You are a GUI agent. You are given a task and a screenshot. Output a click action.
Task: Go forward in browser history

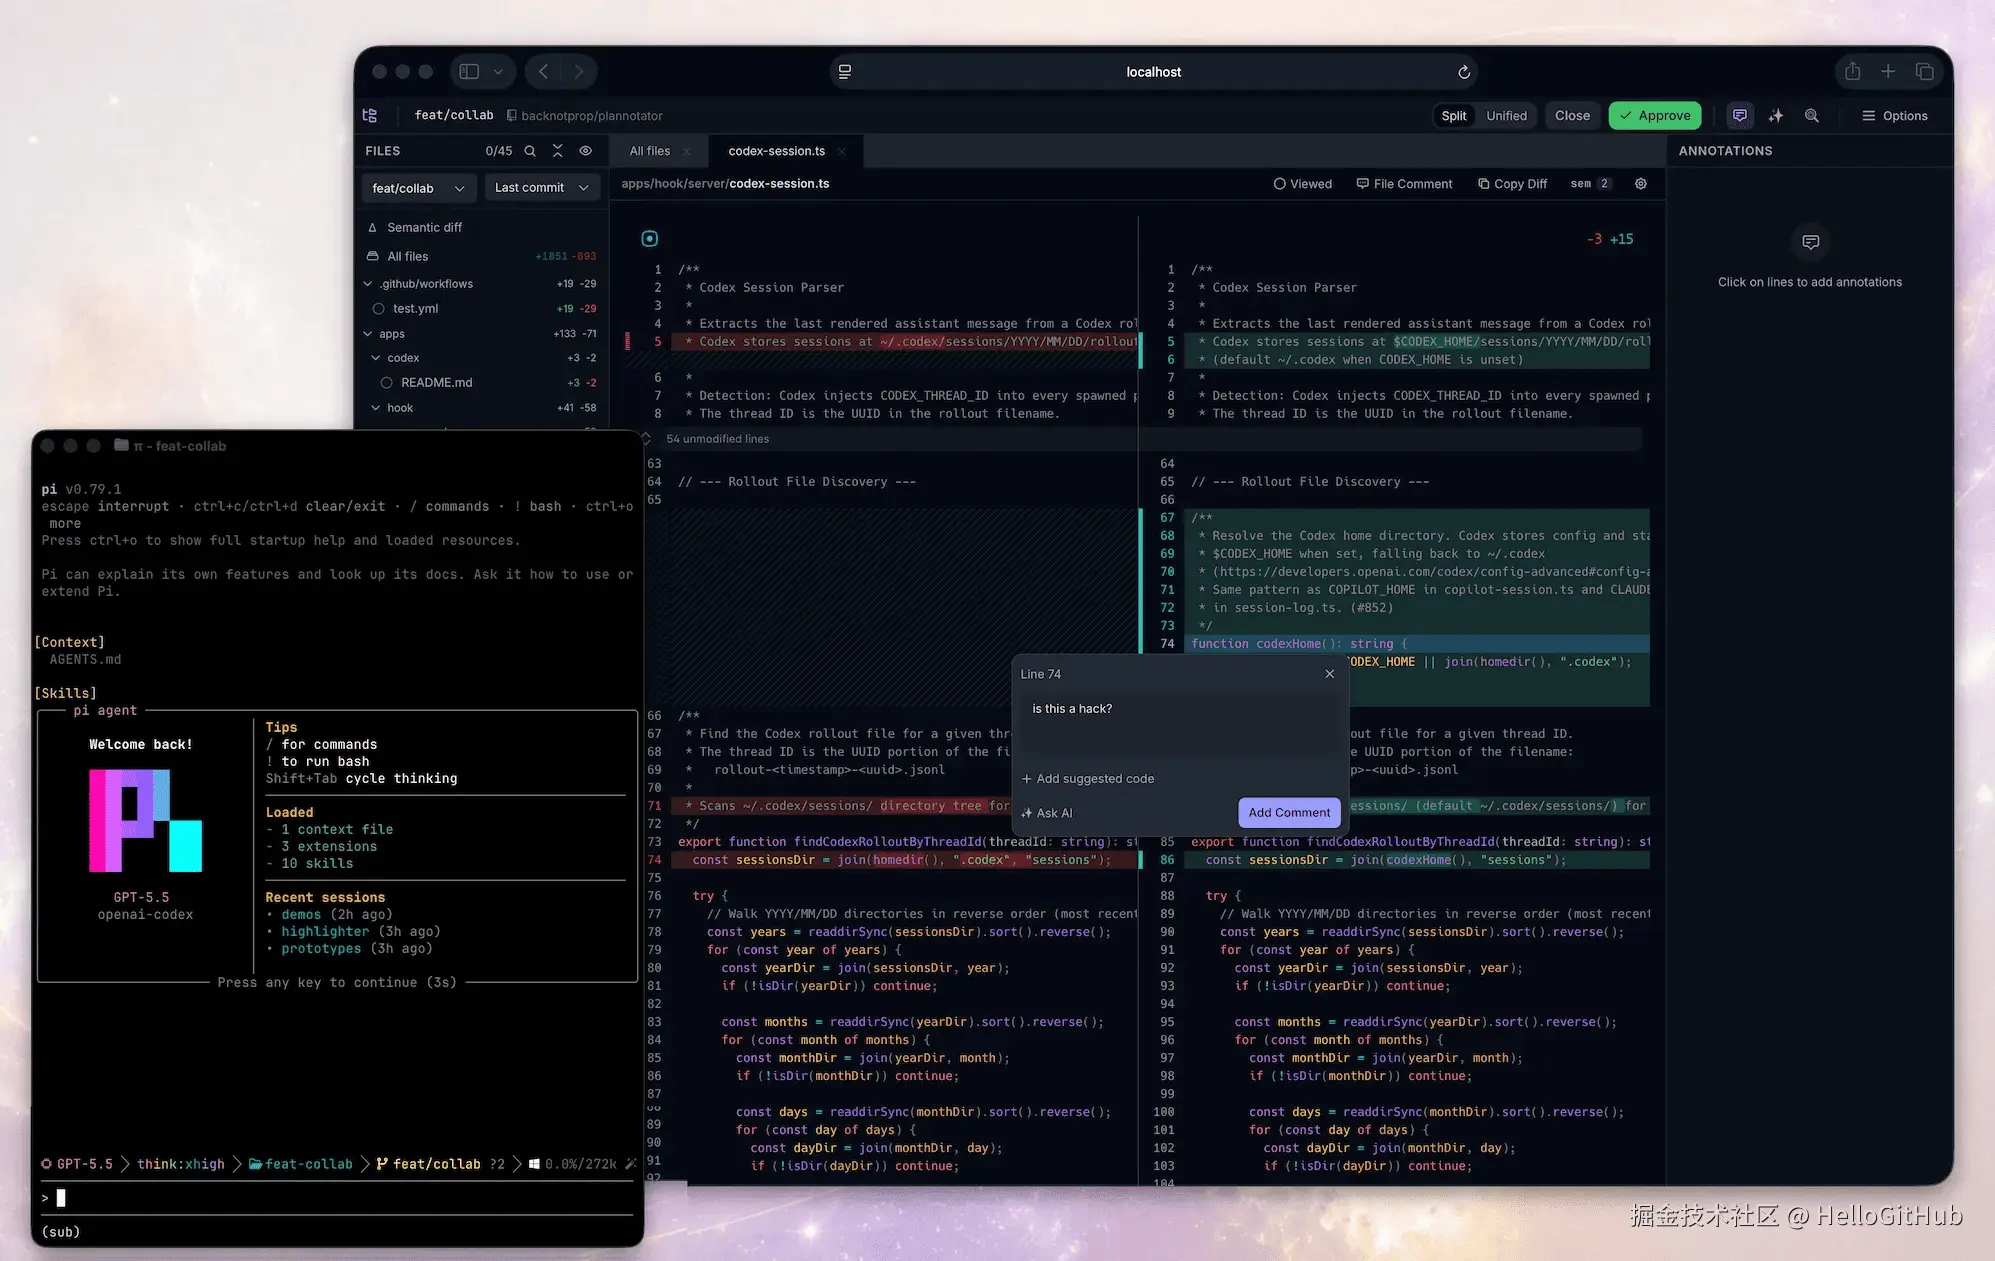click(x=578, y=72)
